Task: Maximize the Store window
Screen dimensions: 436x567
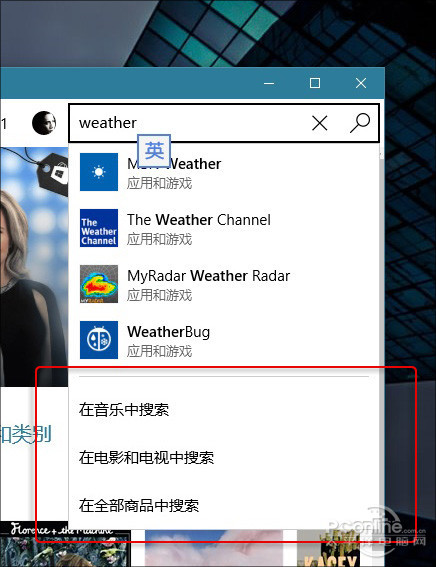Action: click(315, 83)
